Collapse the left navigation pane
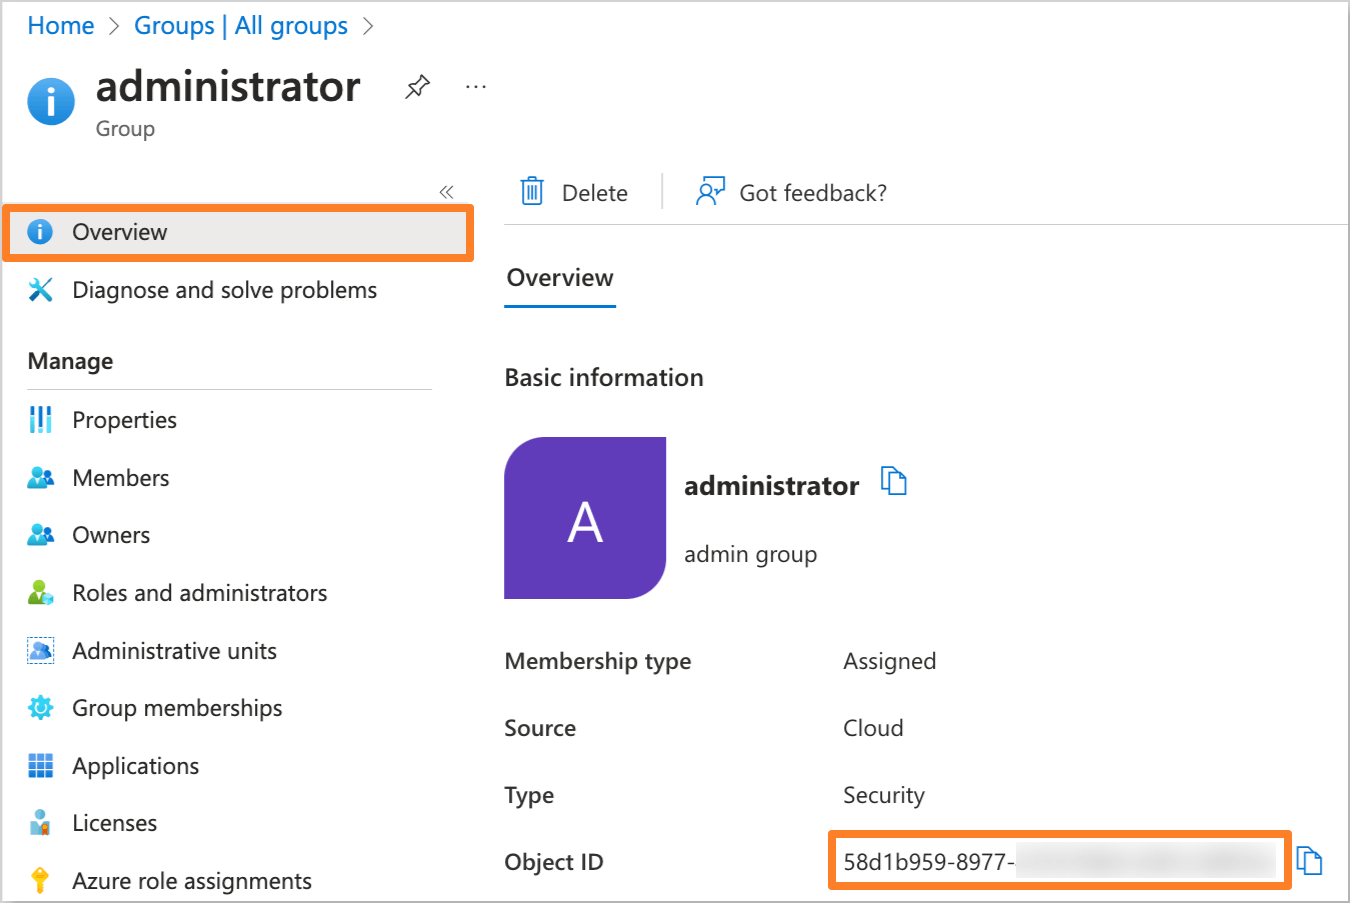 click(446, 191)
